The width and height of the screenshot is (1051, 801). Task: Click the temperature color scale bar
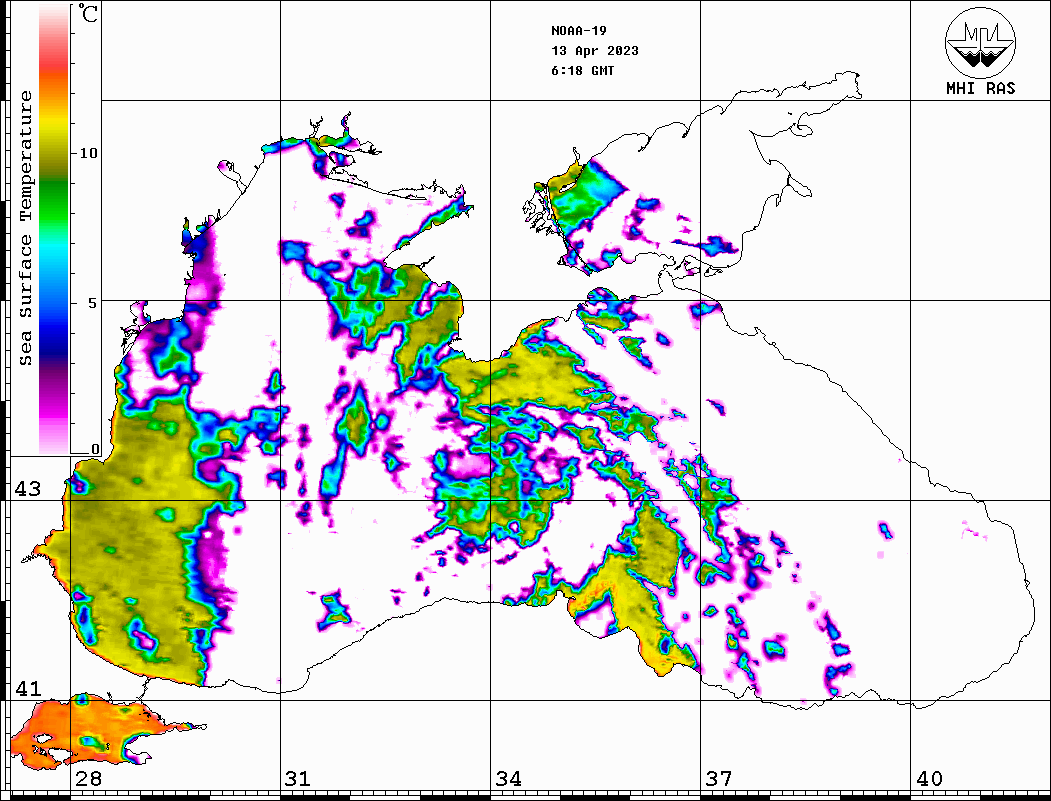54,229
